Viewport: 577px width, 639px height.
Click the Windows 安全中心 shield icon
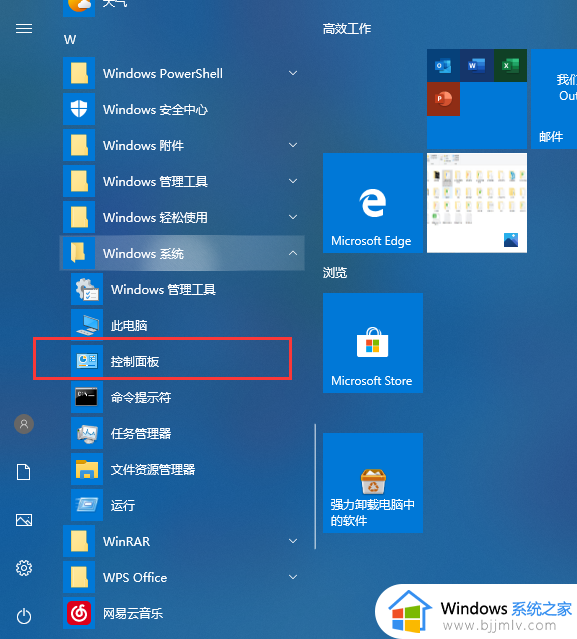click(79, 109)
